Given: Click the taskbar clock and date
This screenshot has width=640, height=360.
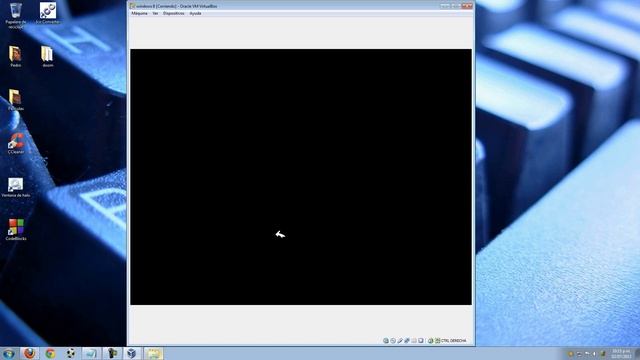Looking at the screenshot, I should [621, 353].
